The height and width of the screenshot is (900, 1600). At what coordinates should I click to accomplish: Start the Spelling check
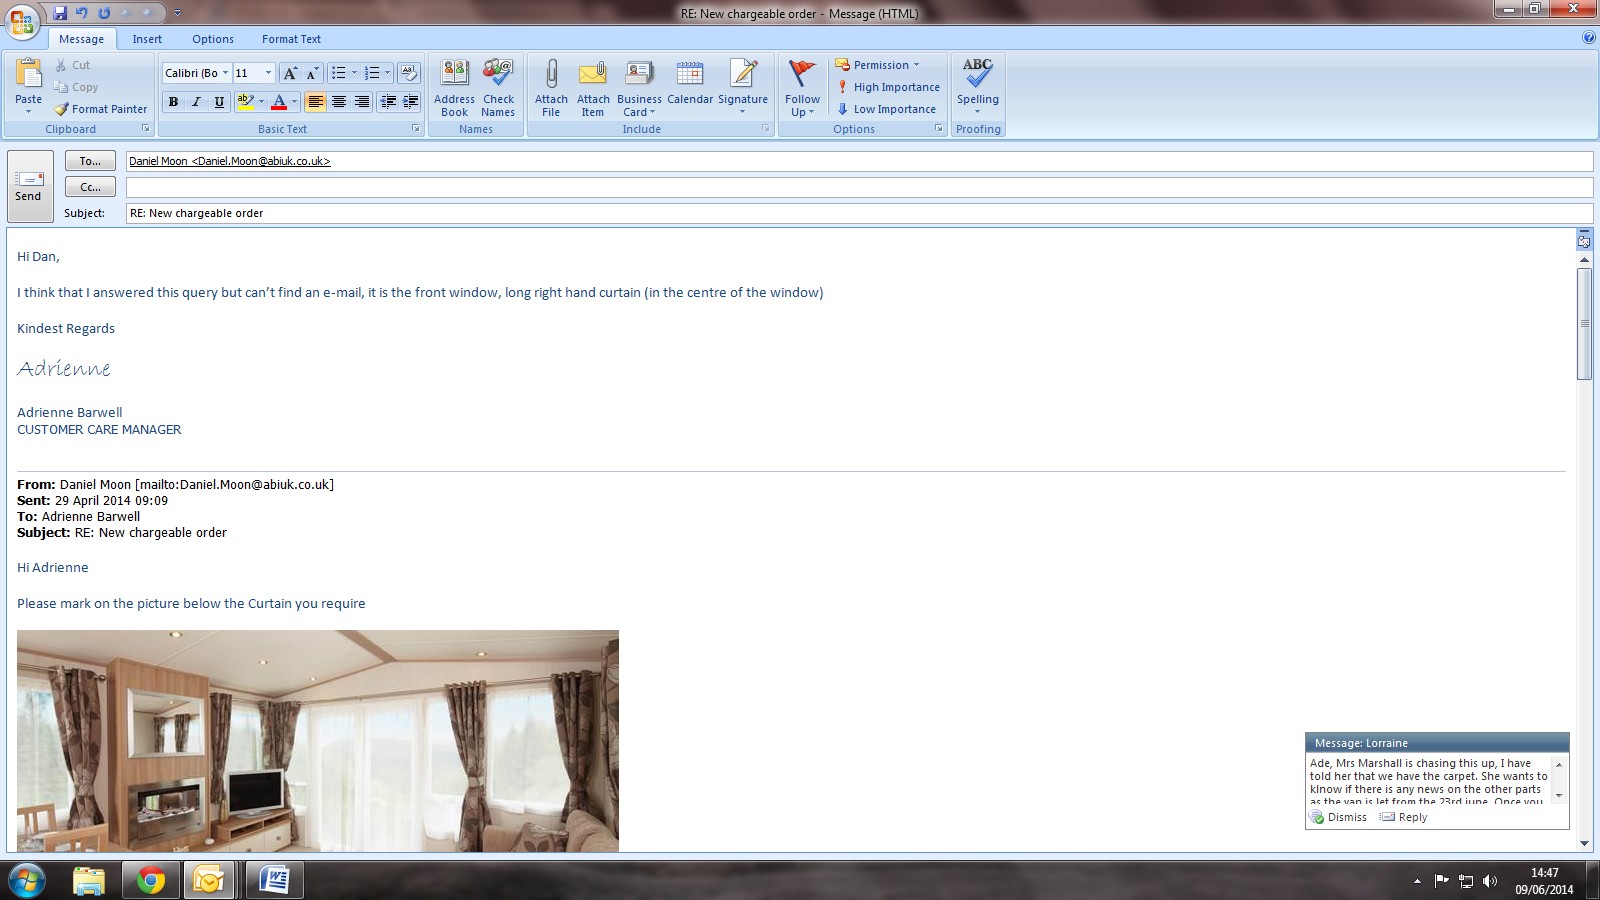pyautogui.click(x=977, y=84)
